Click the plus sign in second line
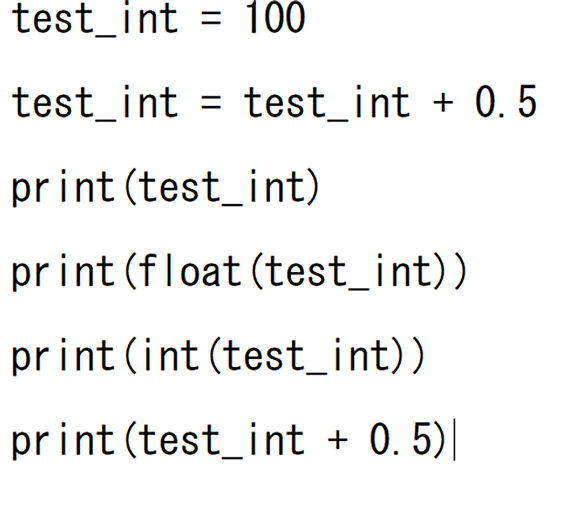The width and height of the screenshot is (586, 512). 443,102
